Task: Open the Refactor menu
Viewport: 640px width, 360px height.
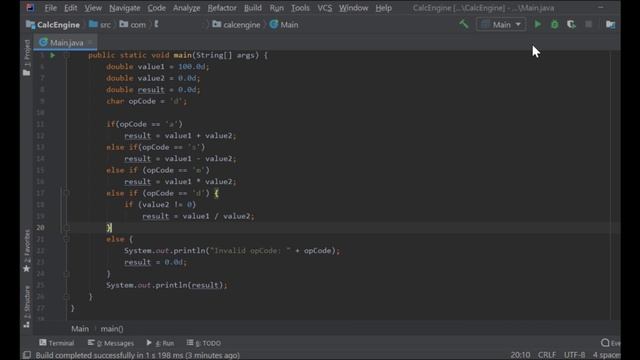Action: 222,8
